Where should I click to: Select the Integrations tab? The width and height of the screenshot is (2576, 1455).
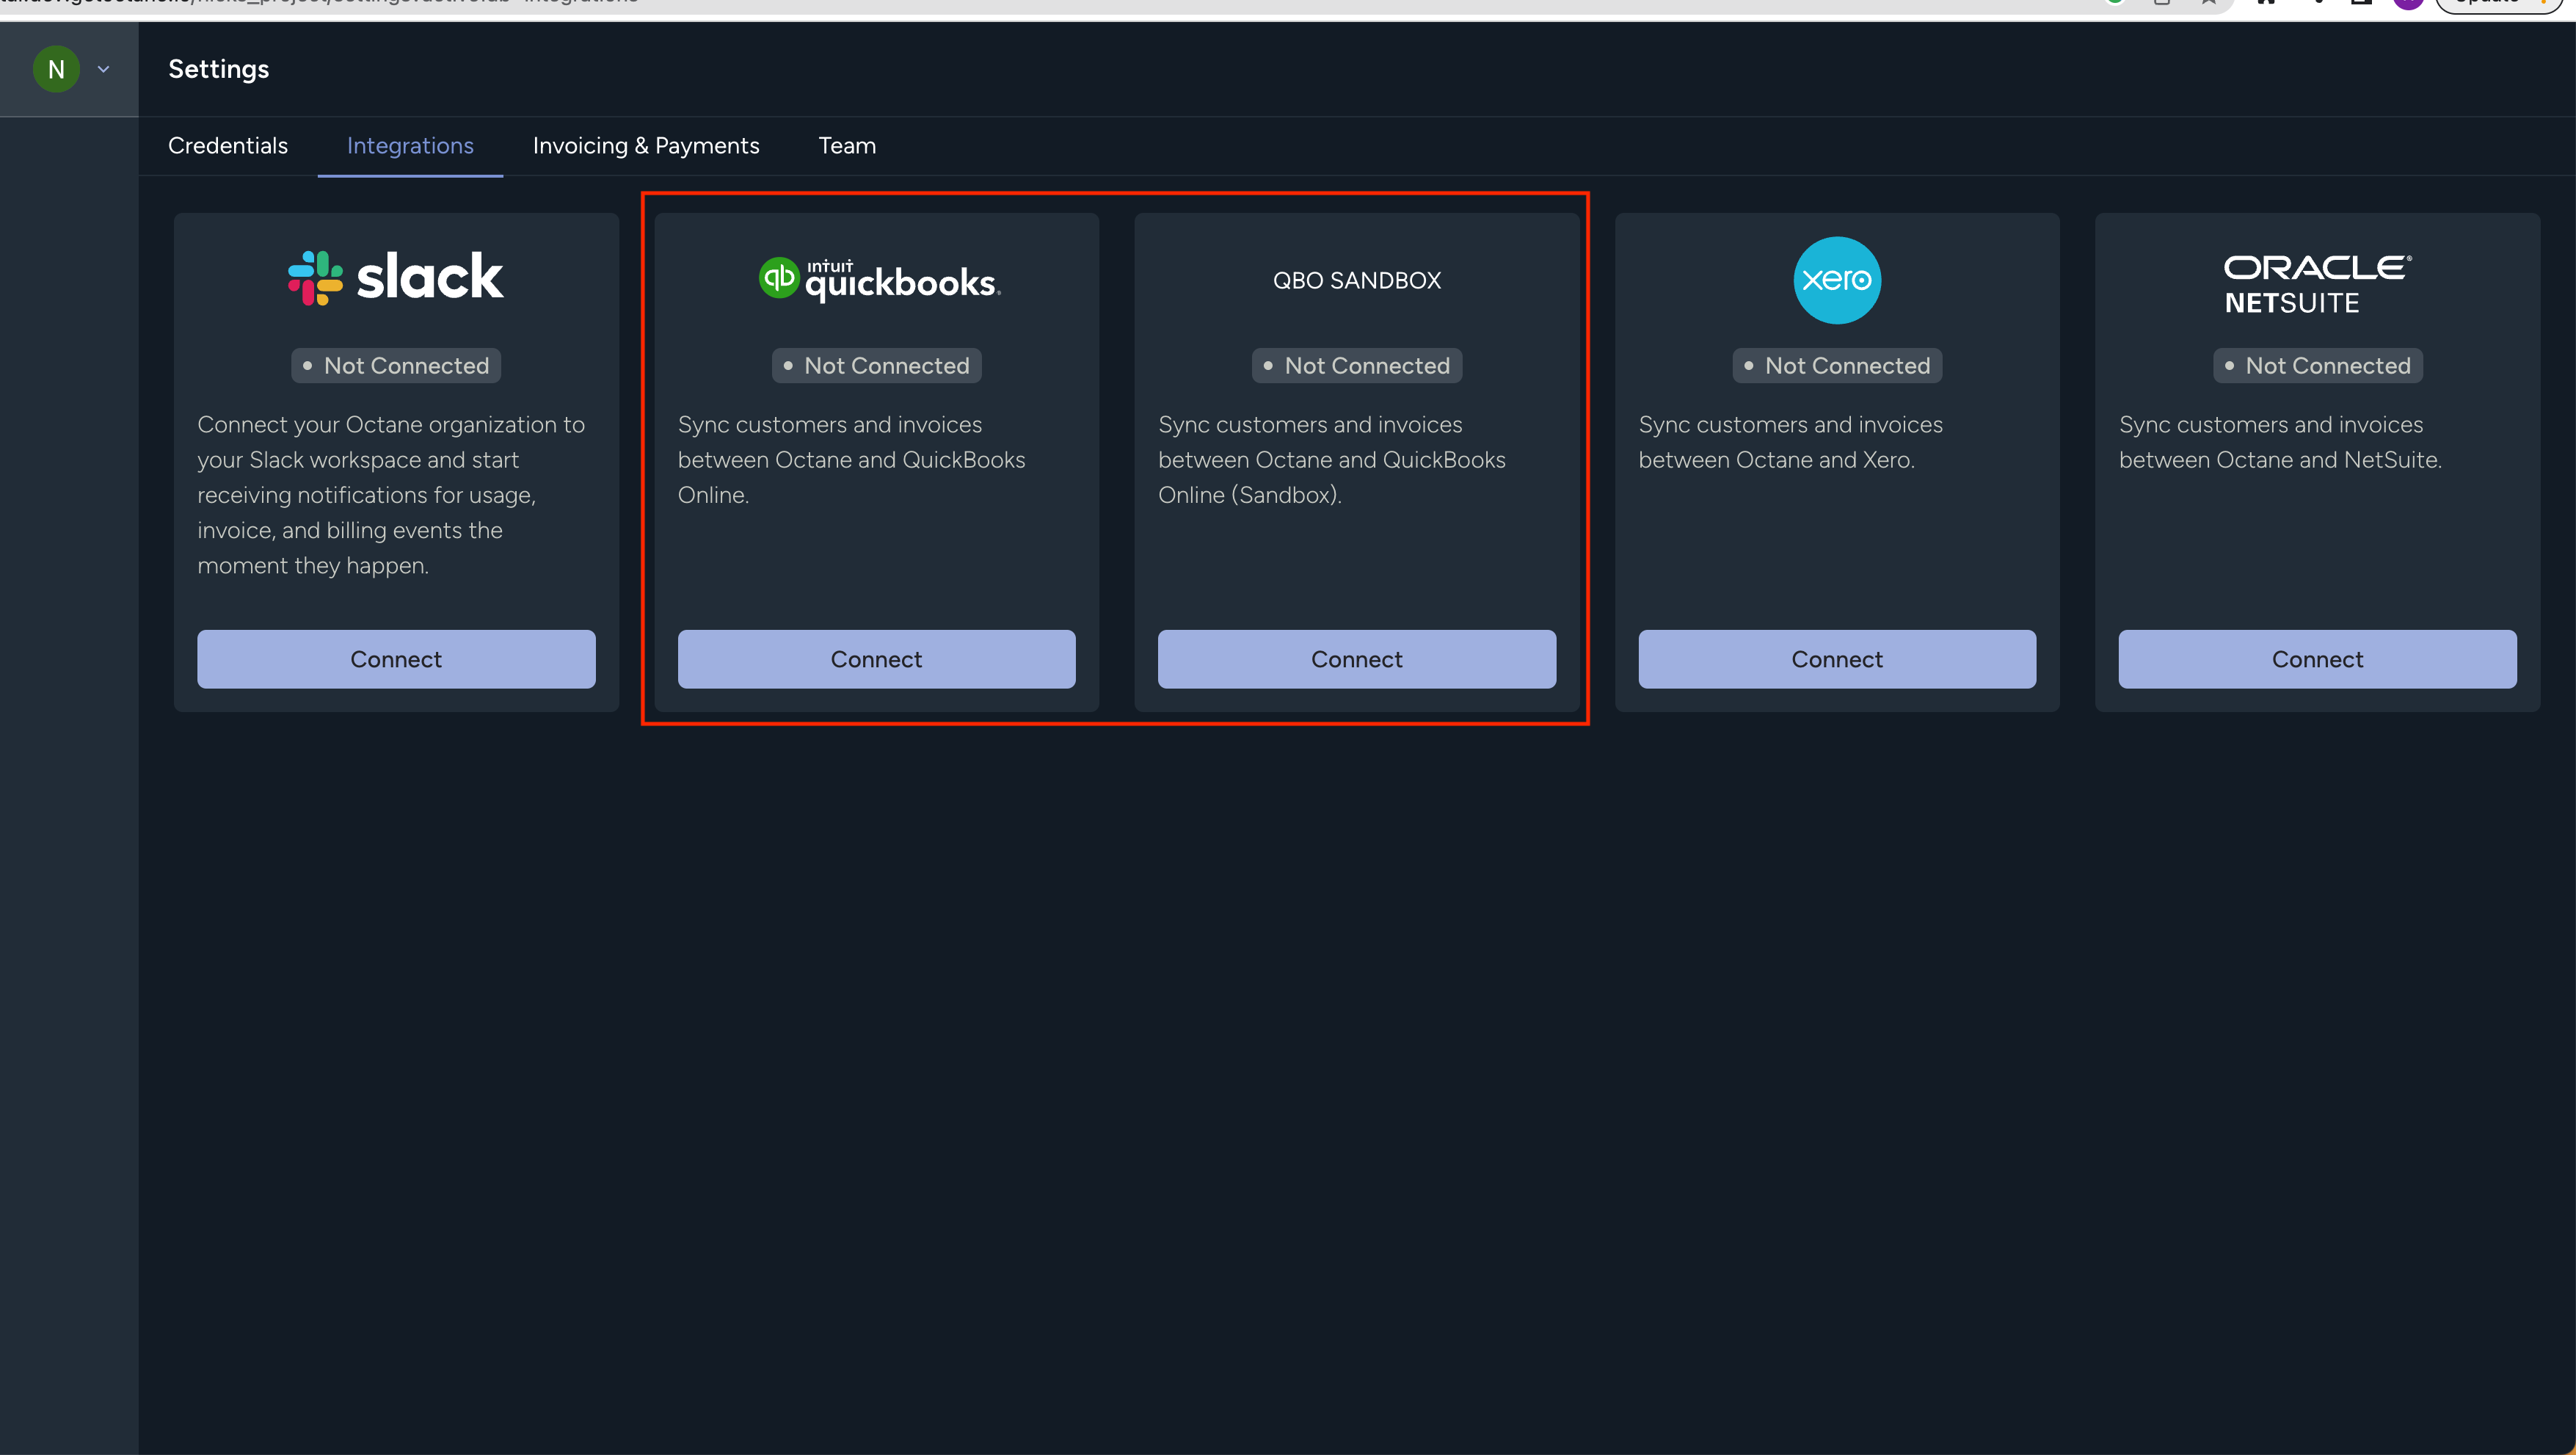pos(410,146)
